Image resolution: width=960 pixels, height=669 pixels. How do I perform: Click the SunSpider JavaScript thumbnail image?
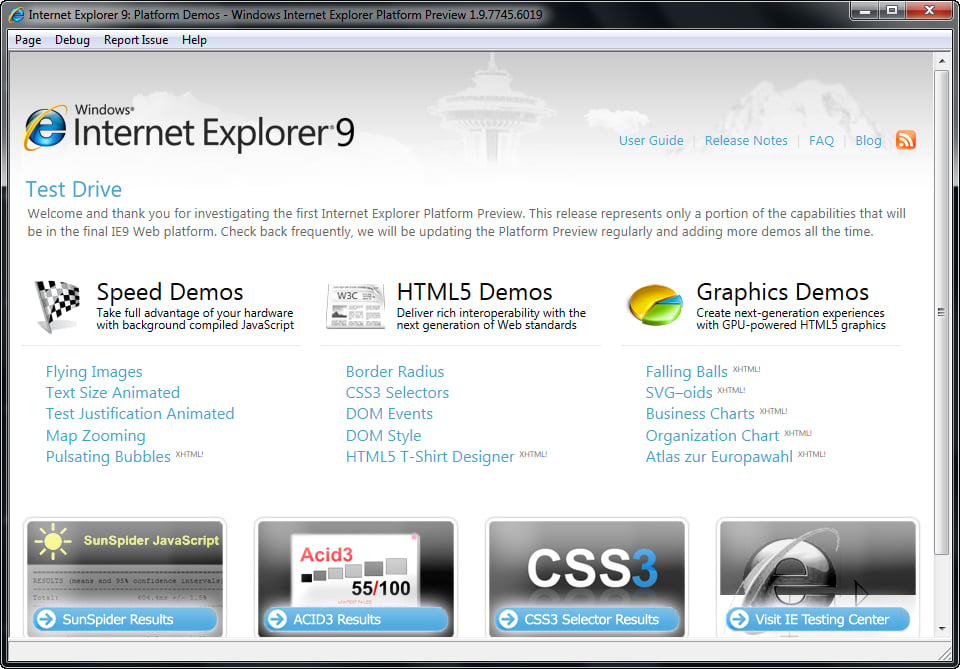(x=126, y=563)
